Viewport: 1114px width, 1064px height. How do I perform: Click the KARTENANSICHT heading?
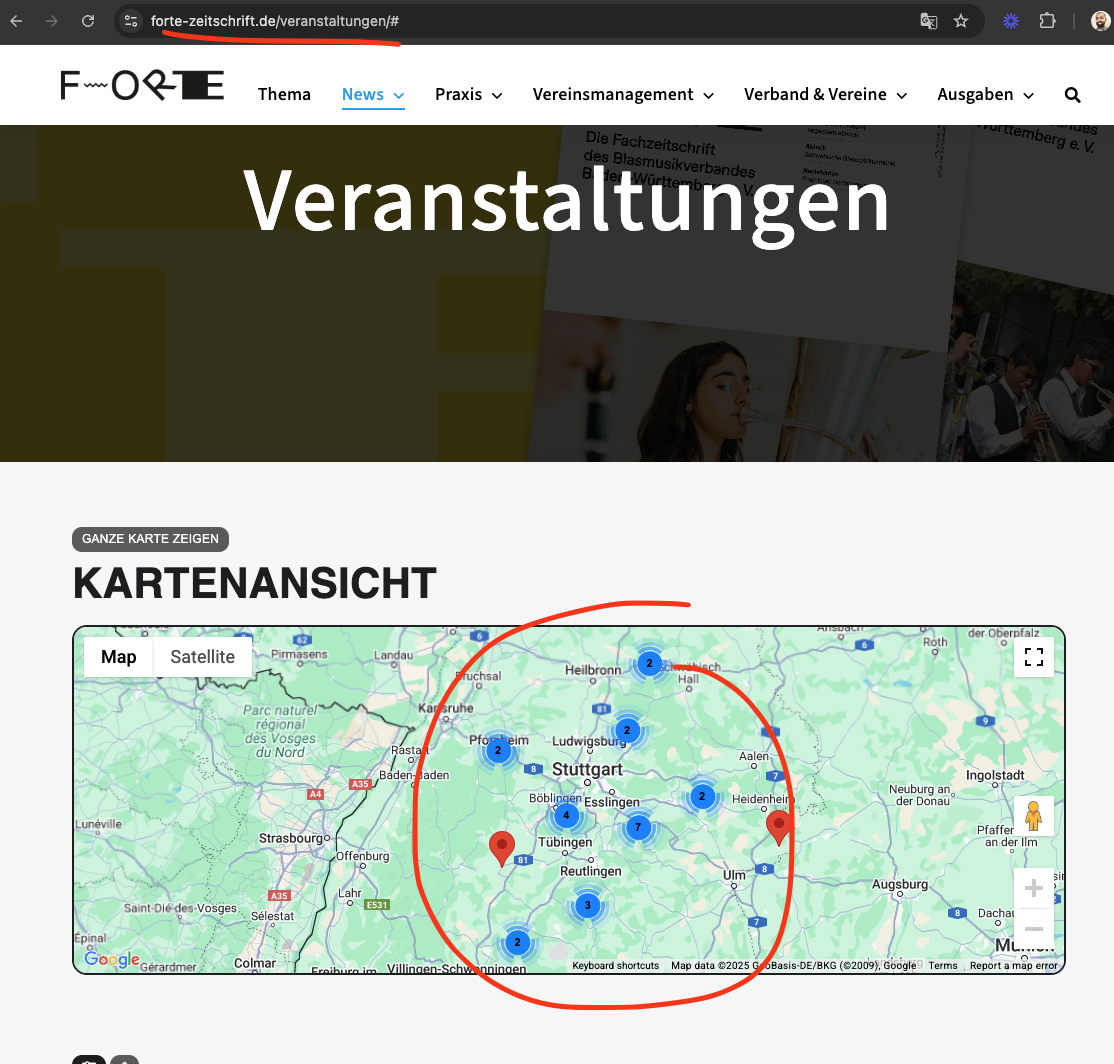coord(254,583)
